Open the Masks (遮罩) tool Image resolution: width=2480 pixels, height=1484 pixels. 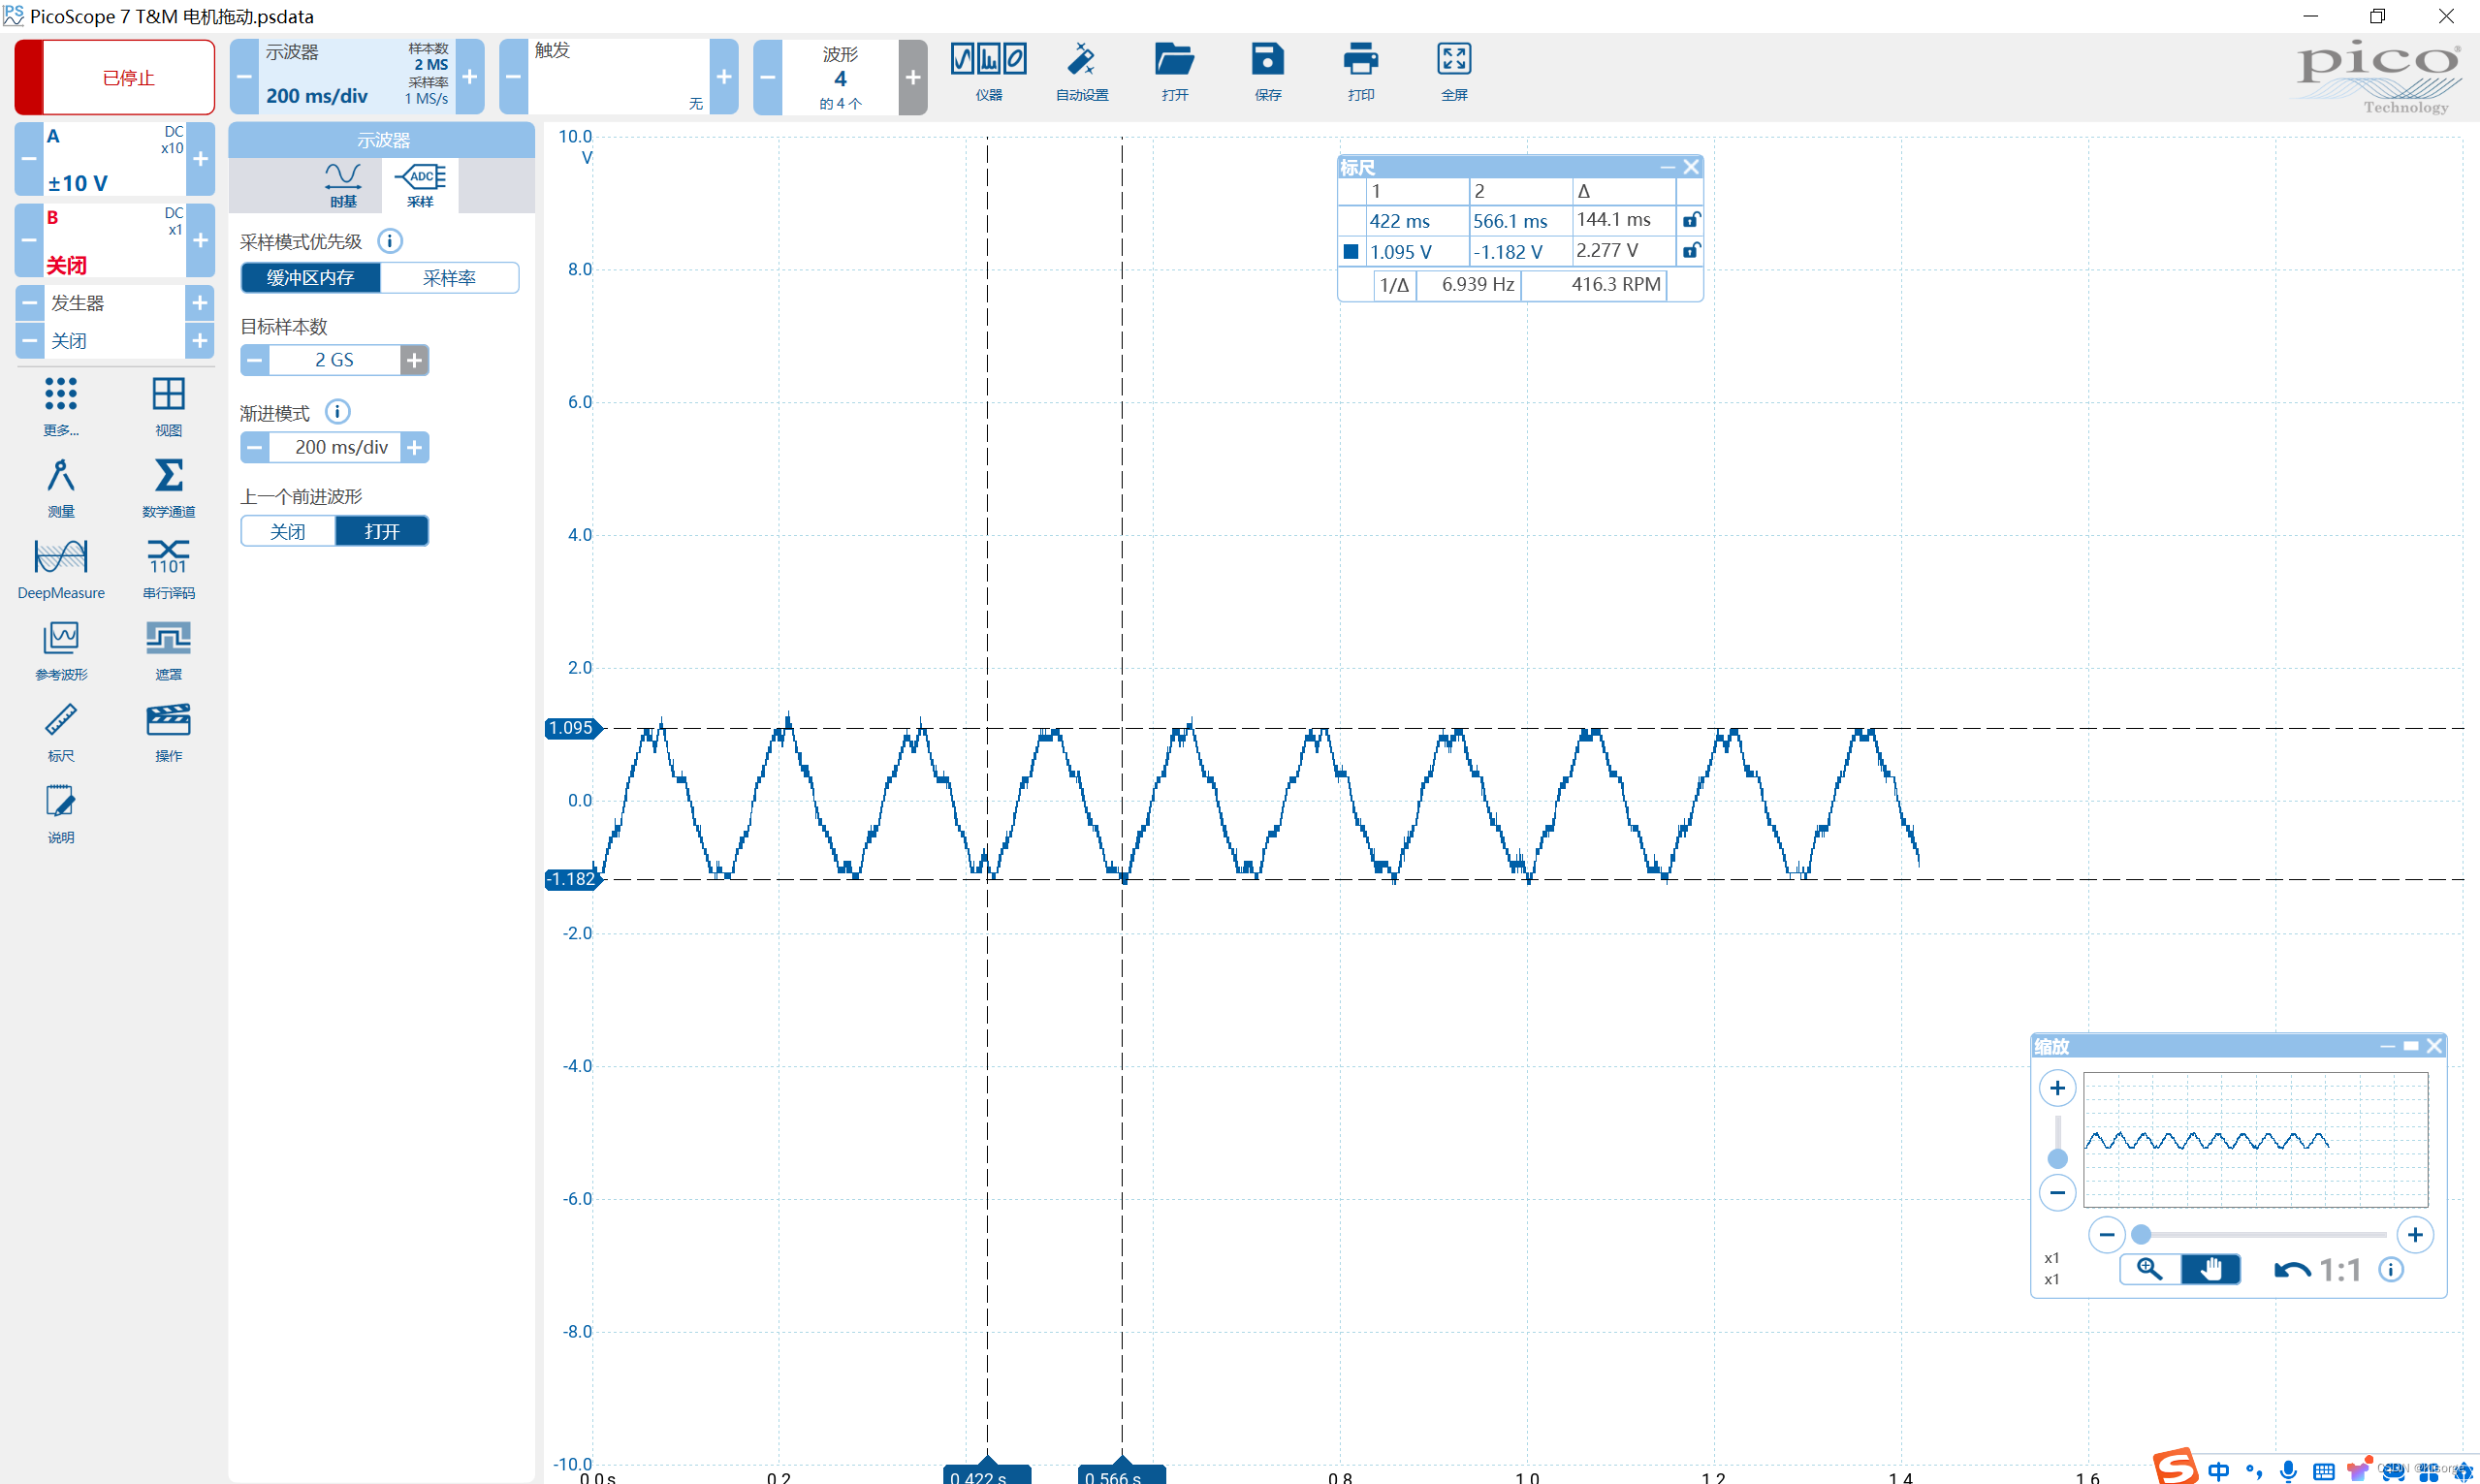[x=168, y=640]
